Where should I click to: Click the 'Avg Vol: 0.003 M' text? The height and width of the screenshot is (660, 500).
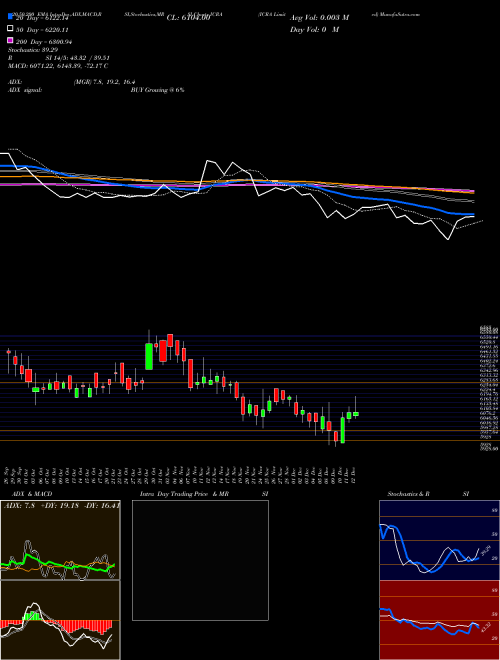pos(319,18)
